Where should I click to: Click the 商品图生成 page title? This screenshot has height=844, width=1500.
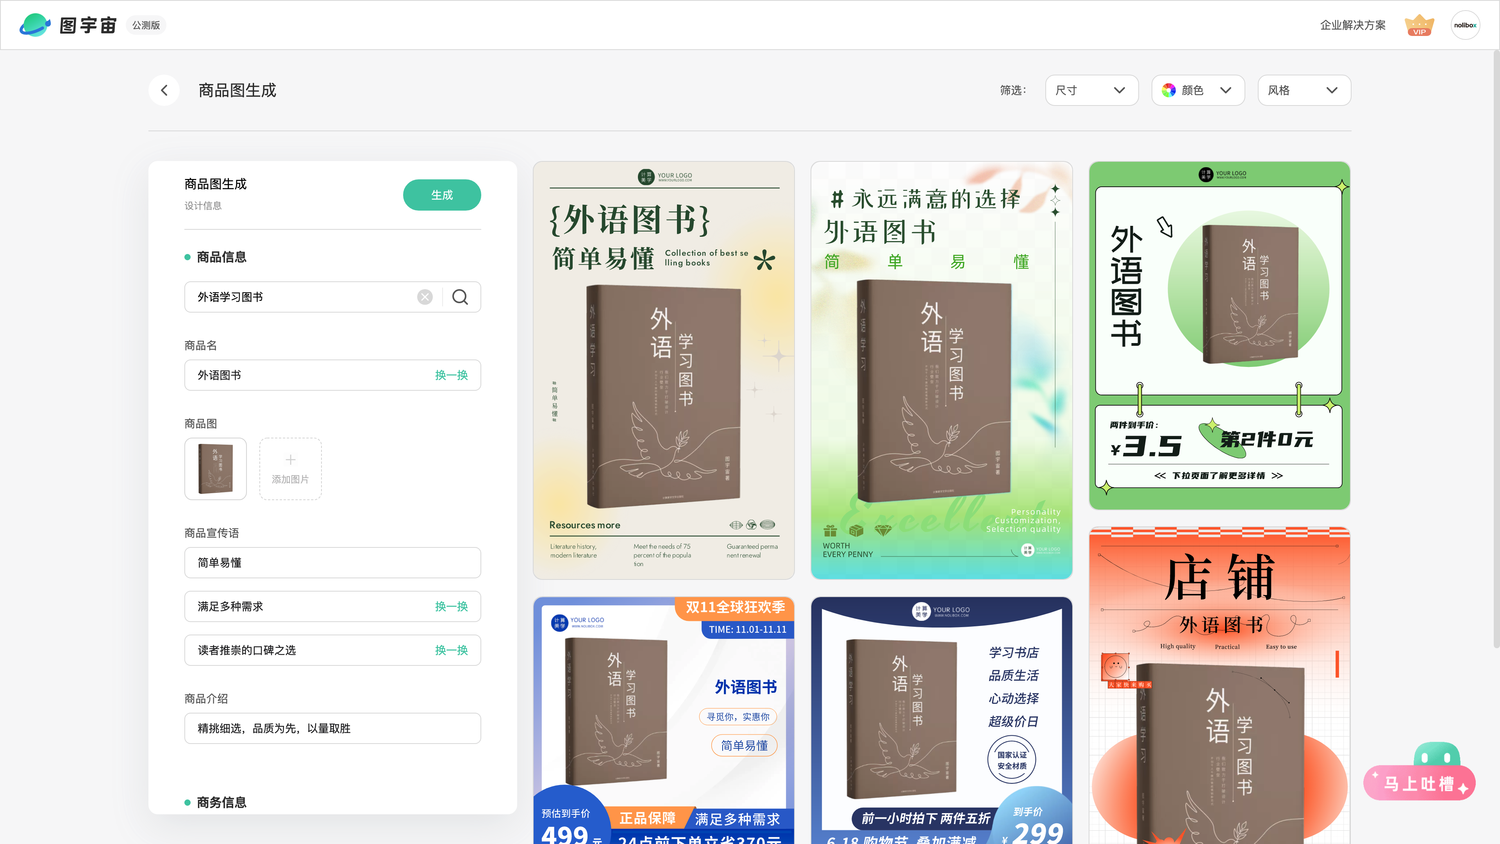(x=237, y=90)
